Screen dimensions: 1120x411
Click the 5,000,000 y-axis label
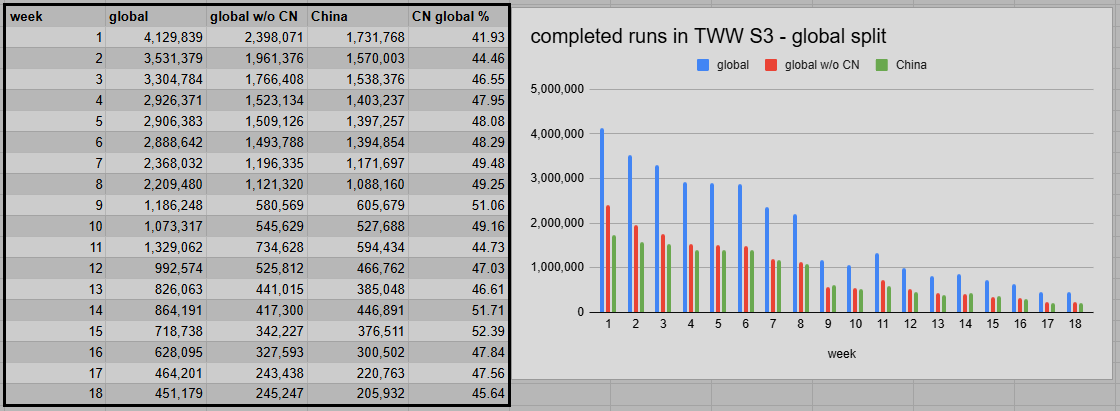(x=555, y=89)
